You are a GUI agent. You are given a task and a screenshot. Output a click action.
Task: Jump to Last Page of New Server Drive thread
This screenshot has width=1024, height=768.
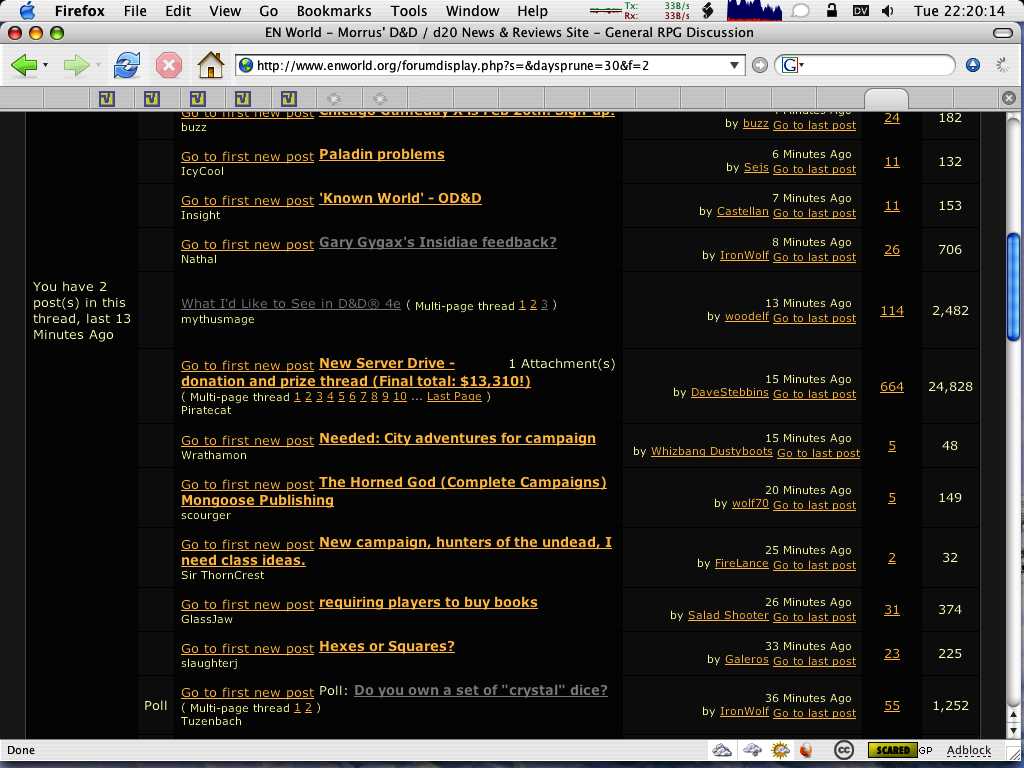pos(454,396)
